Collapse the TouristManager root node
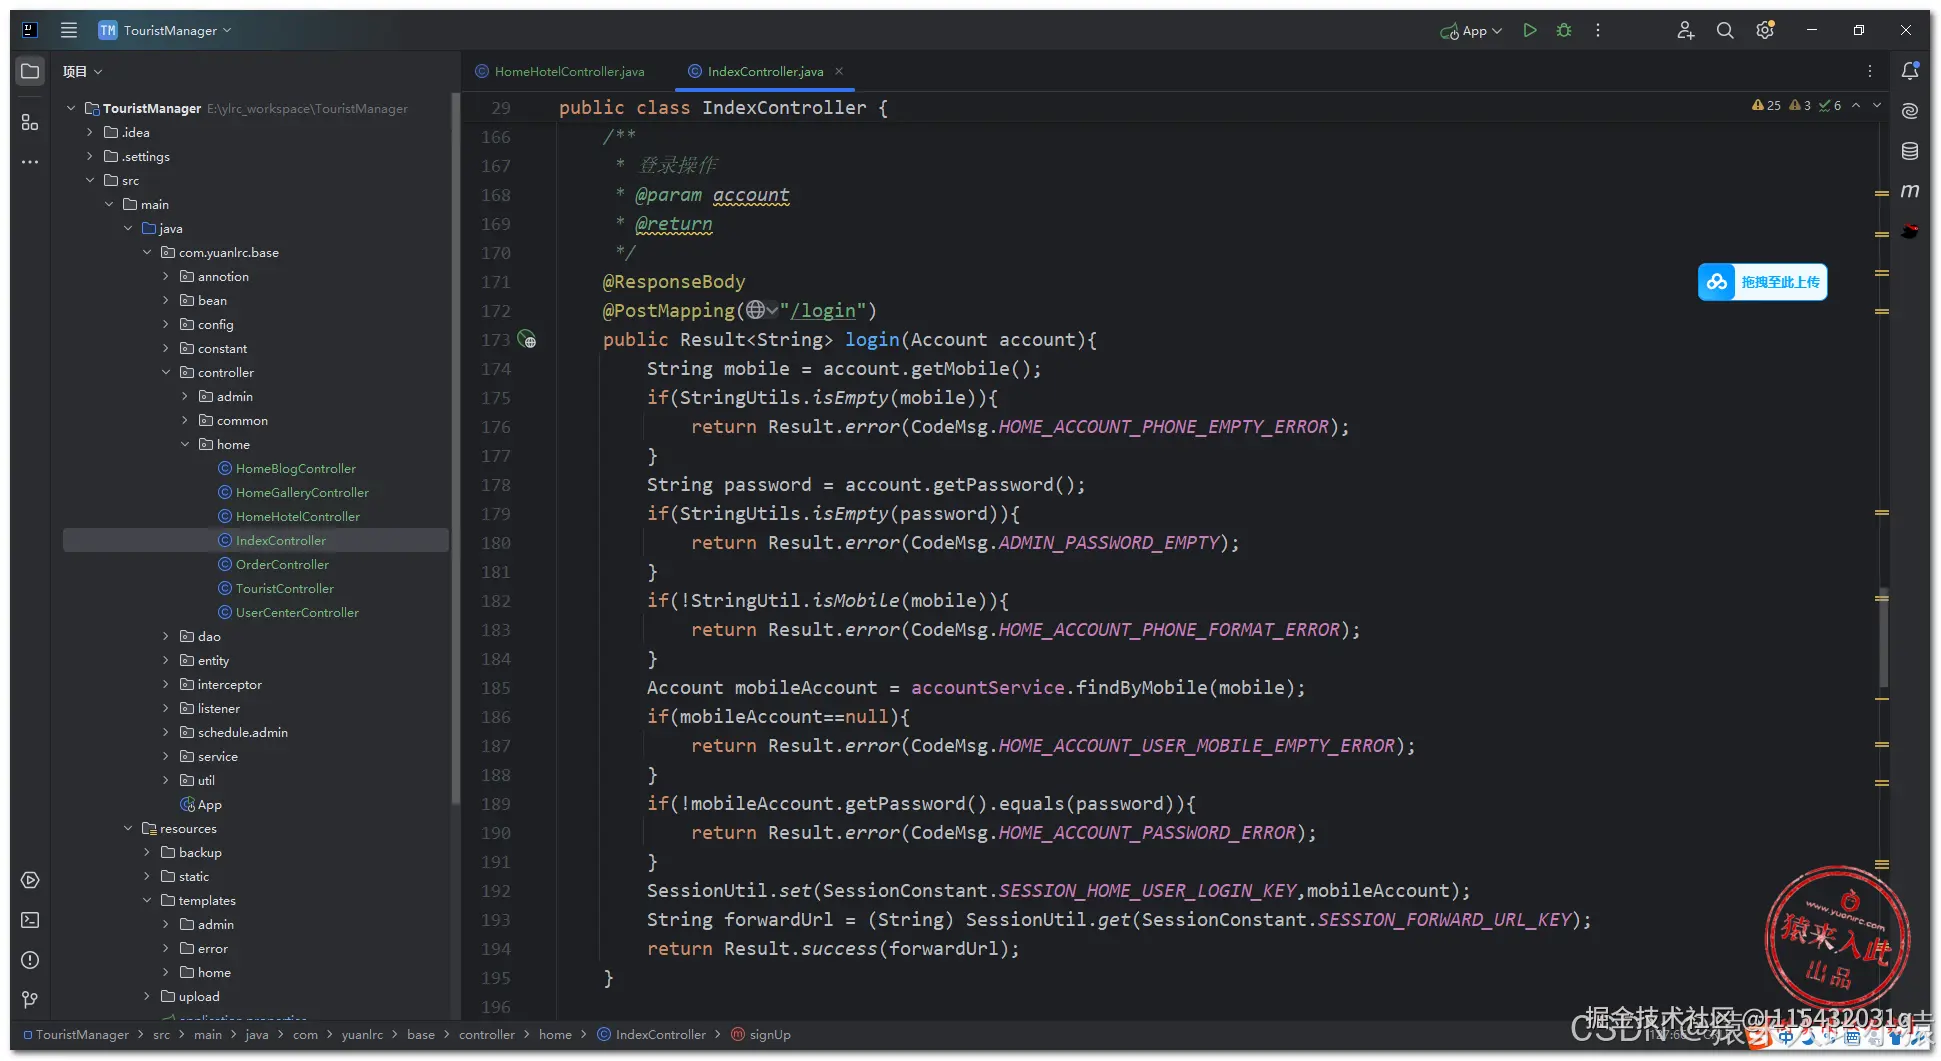Screen dimensions: 1941x1061 [71, 108]
